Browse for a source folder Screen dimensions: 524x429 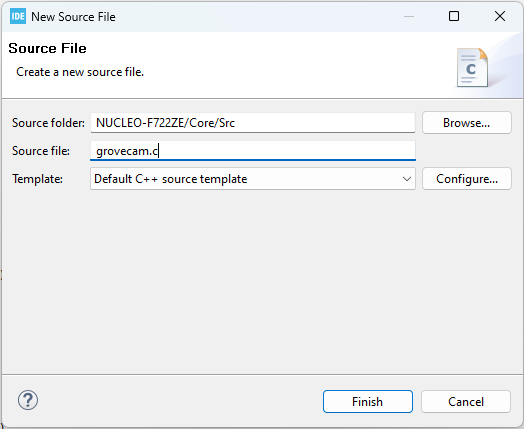click(467, 123)
